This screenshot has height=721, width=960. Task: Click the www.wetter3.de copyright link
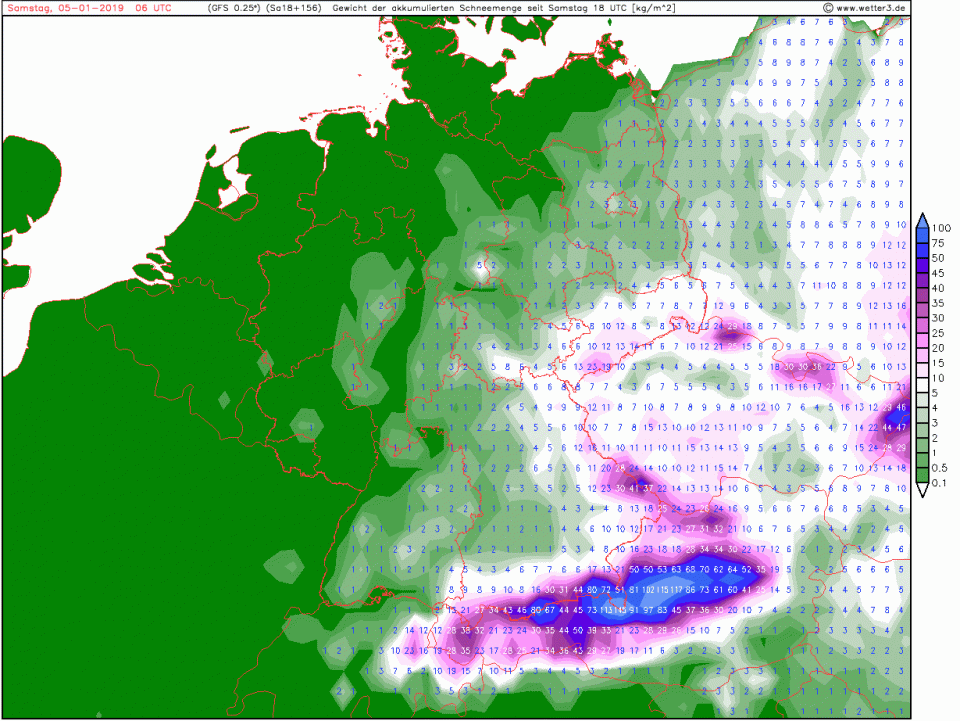(864, 8)
